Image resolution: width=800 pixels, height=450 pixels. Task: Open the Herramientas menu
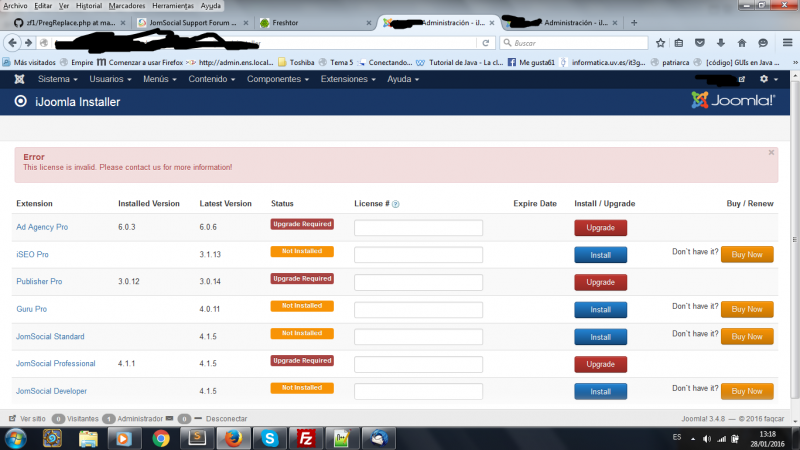point(173,6)
